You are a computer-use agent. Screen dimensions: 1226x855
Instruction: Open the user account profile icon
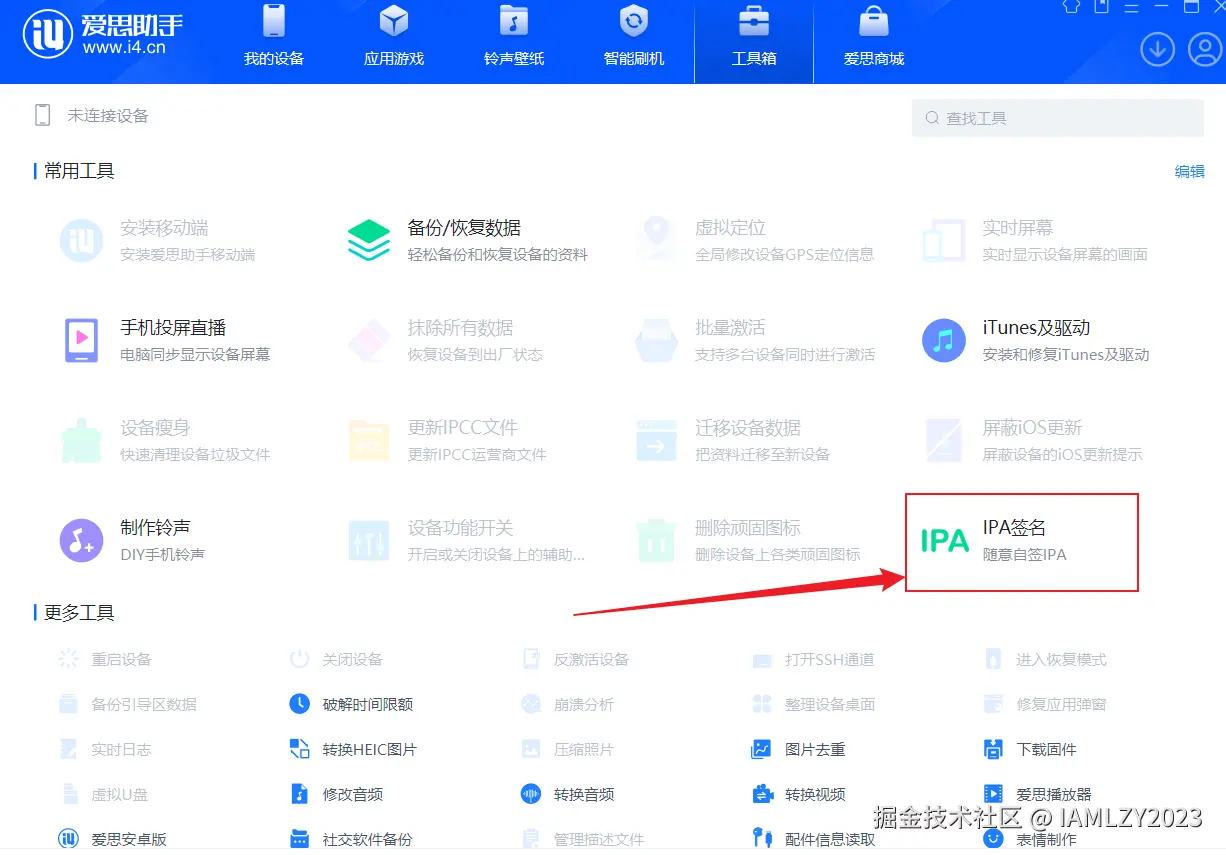click(1204, 49)
